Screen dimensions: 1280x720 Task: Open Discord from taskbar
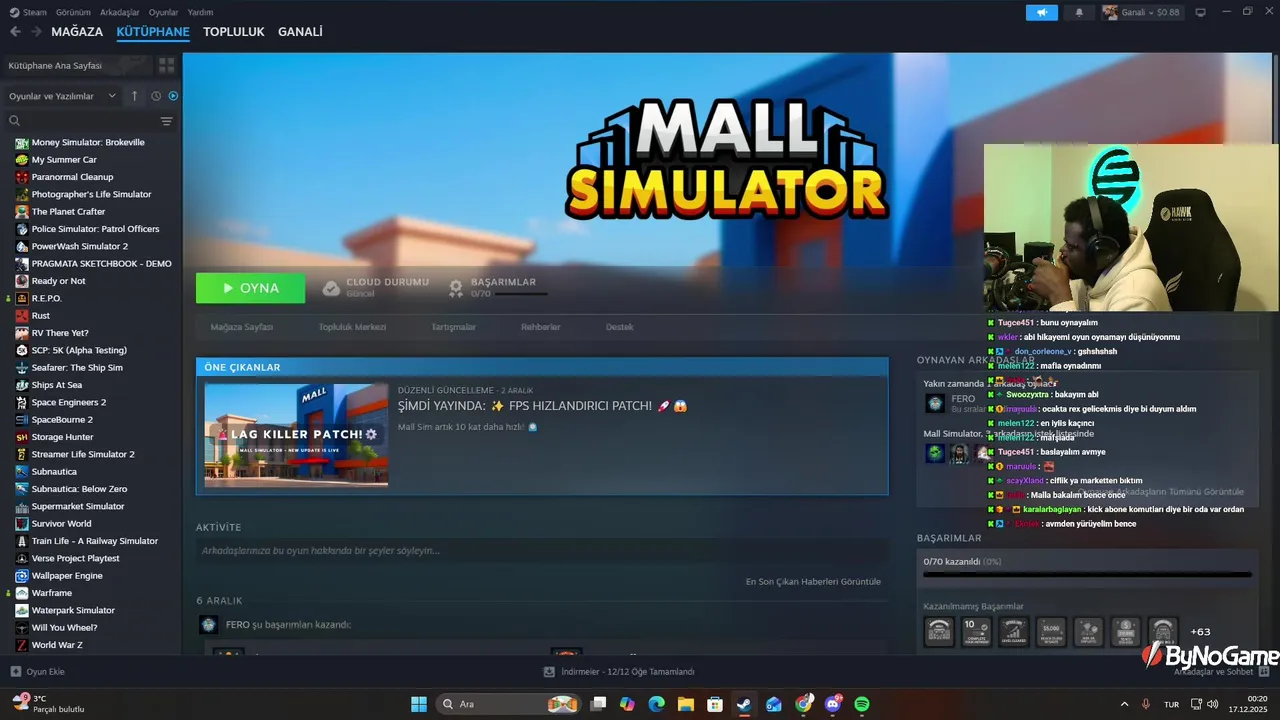tap(833, 704)
